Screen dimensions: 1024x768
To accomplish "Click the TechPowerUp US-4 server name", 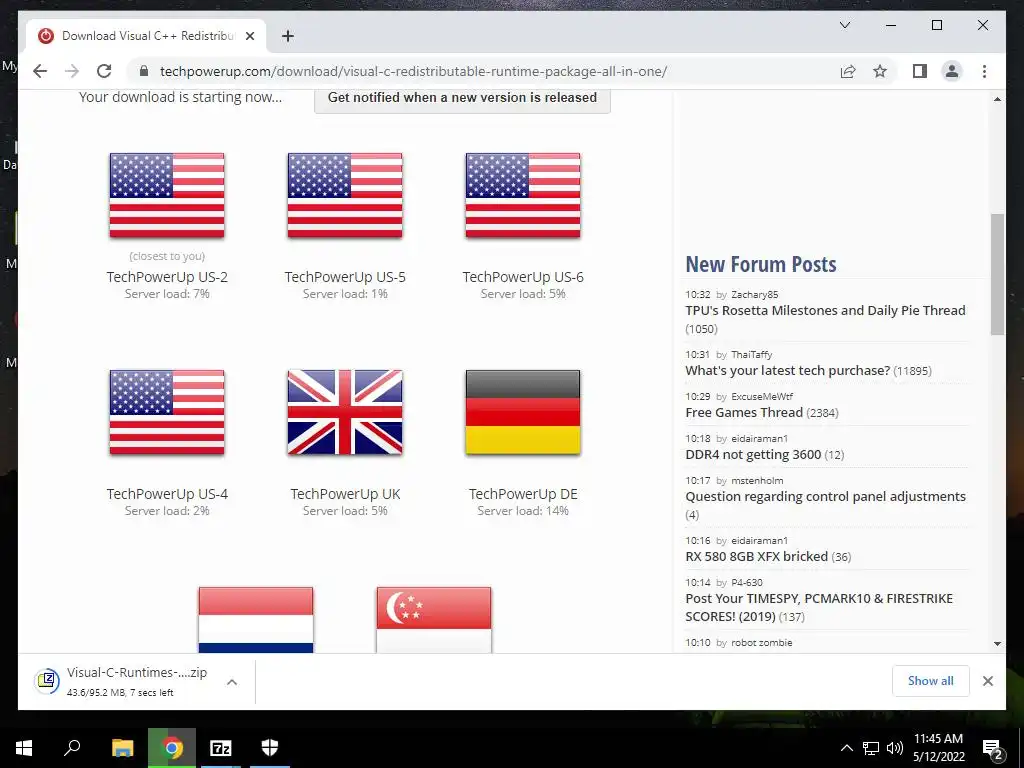I will [167, 494].
